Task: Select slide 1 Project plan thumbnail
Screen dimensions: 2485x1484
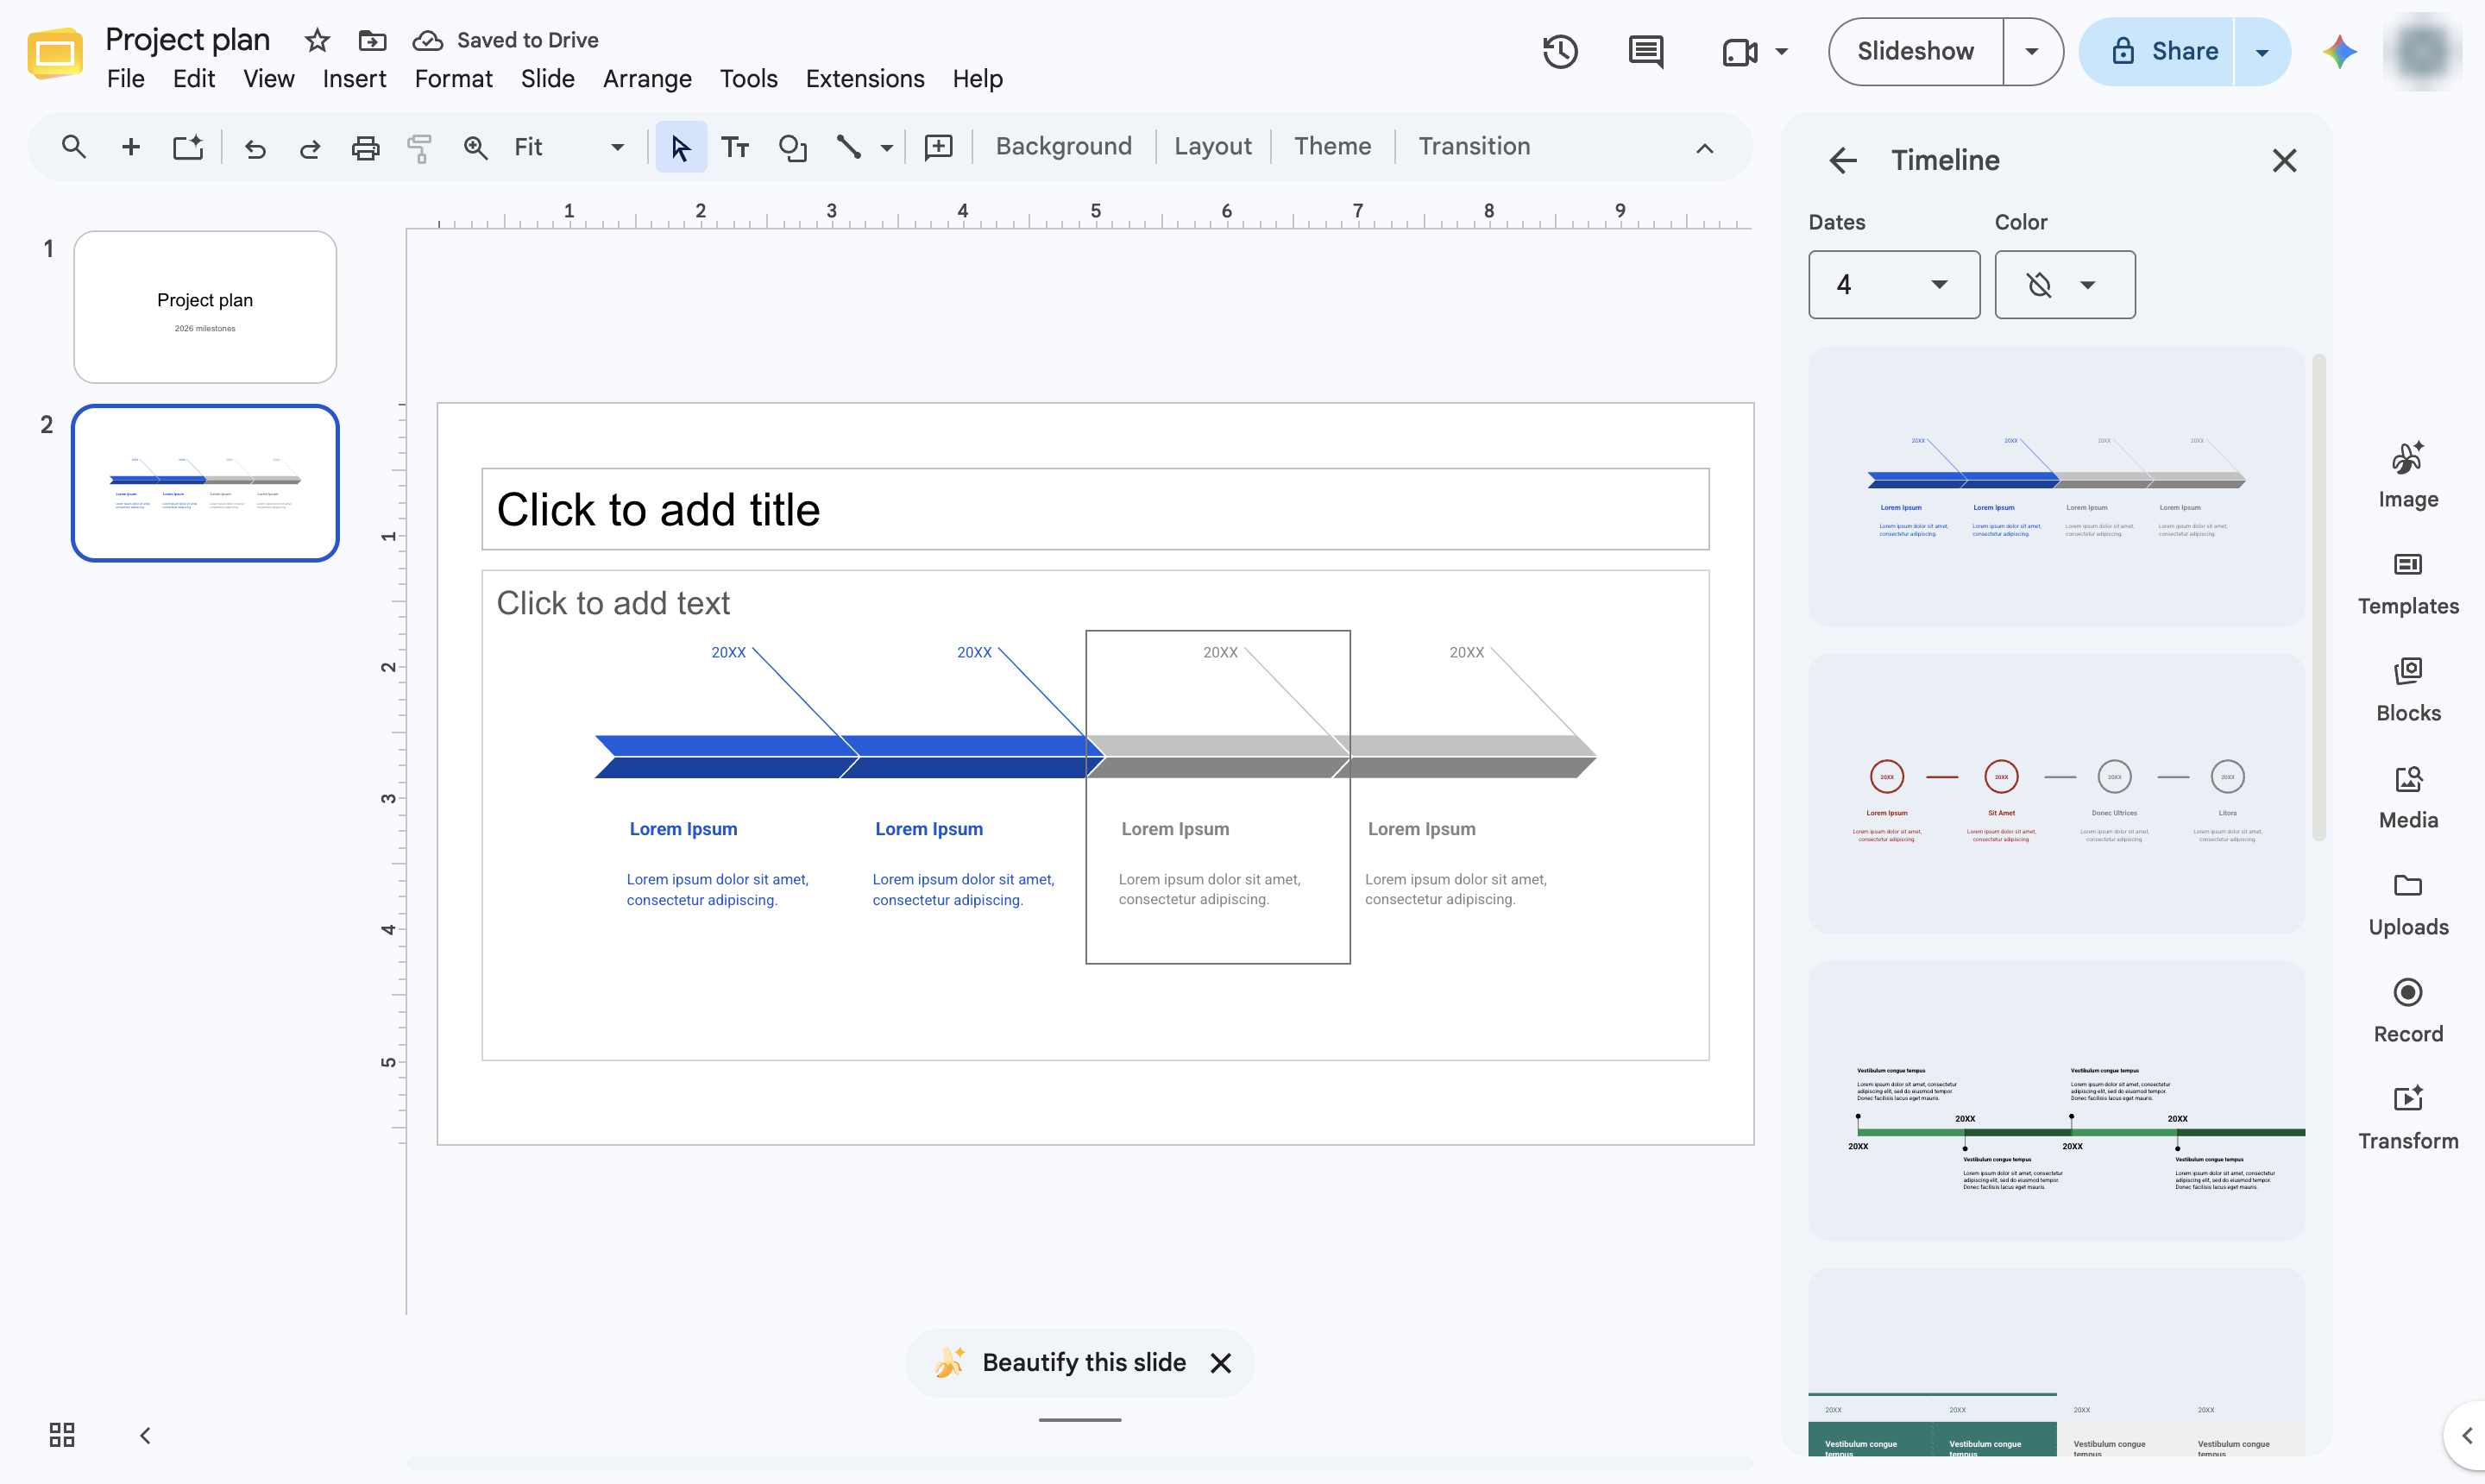Action: [205, 307]
